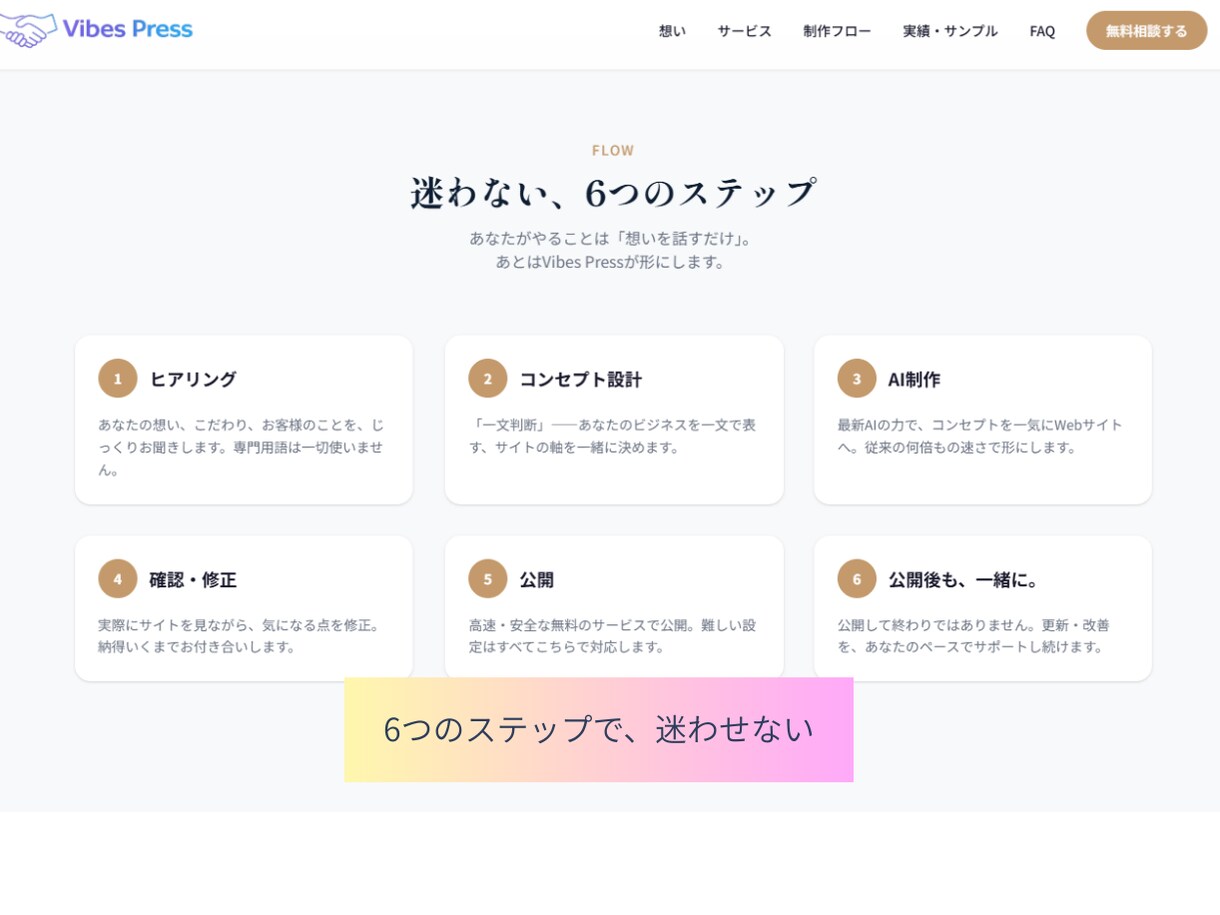Click the step 5 number badge

pyautogui.click(x=487, y=579)
